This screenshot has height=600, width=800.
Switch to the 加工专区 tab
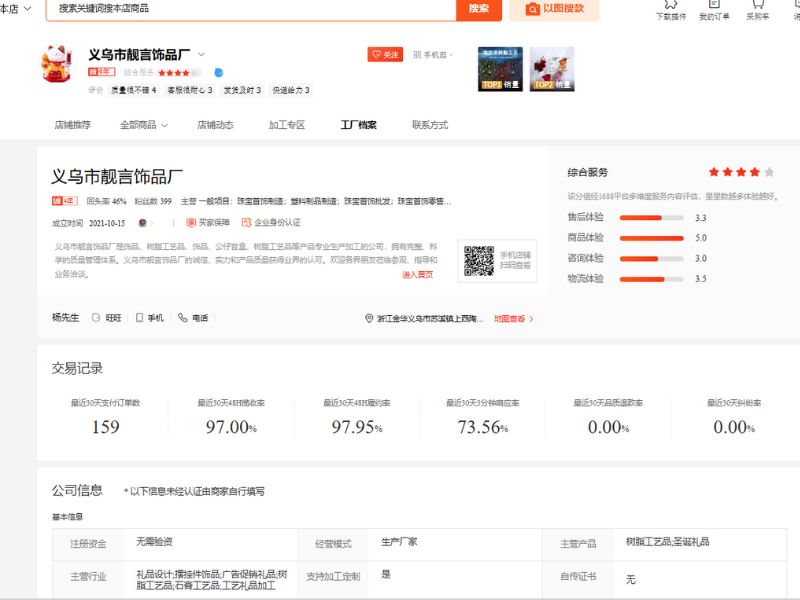[x=287, y=125]
